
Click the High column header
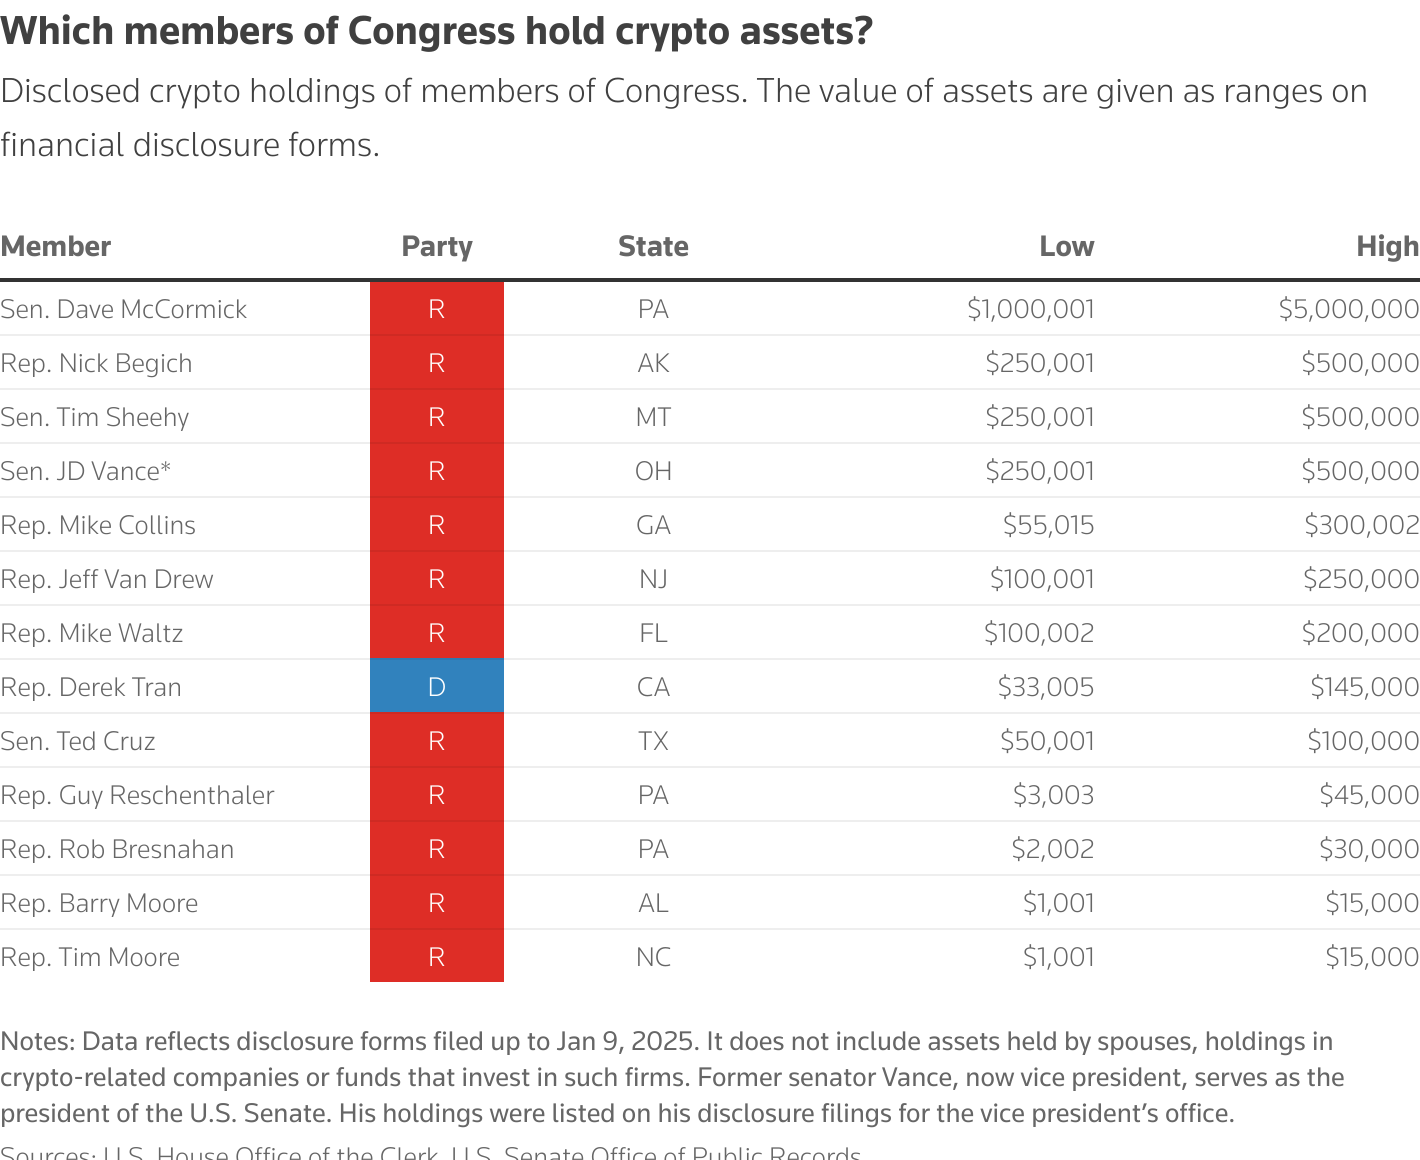click(1387, 247)
